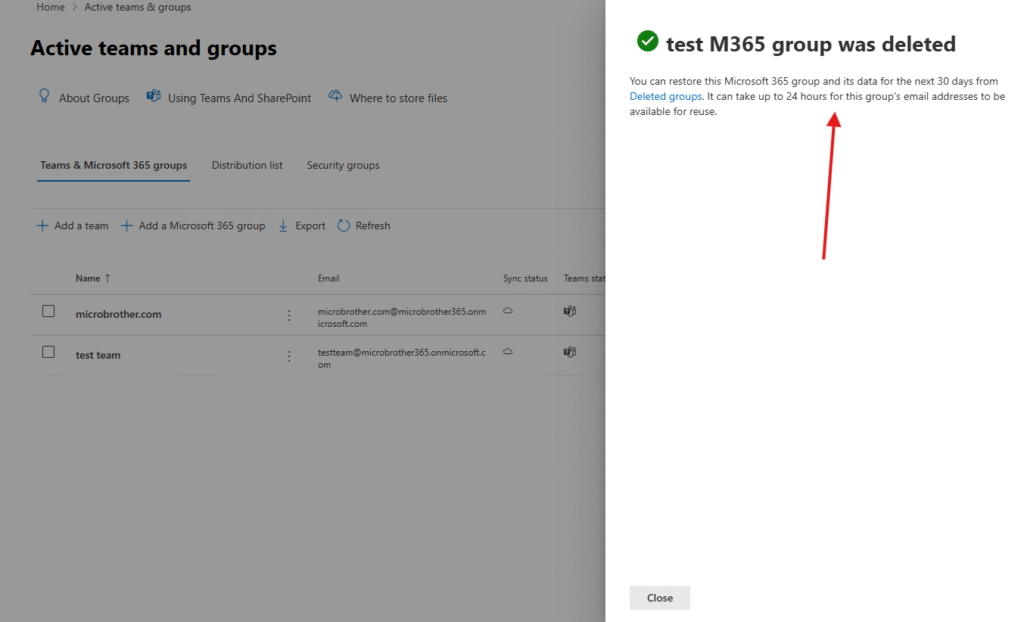This screenshot has width=1024, height=622.
Task: Click the Teams icon beside Using Teams And SharePoint
Action: click(154, 97)
